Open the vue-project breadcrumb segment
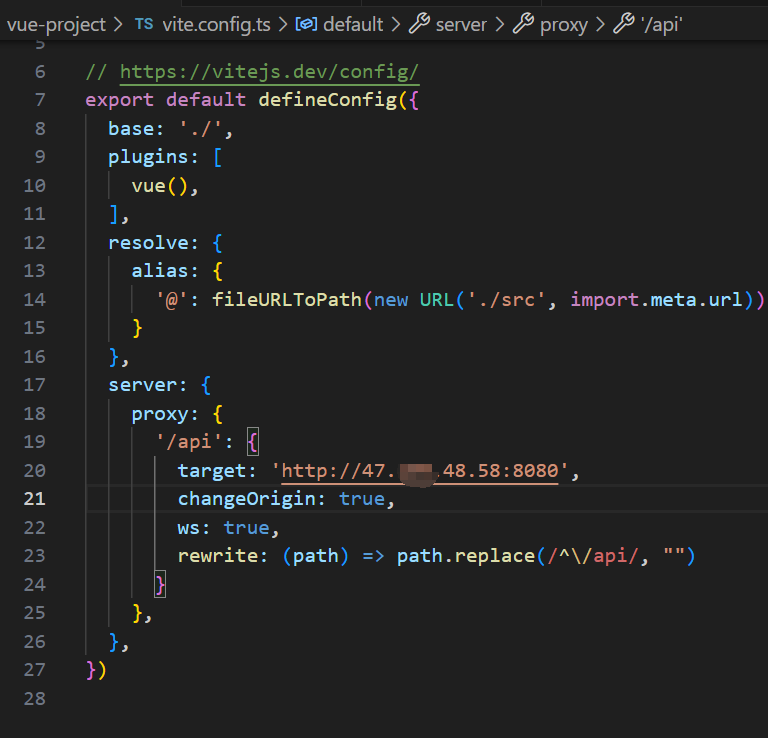 [56, 24]
